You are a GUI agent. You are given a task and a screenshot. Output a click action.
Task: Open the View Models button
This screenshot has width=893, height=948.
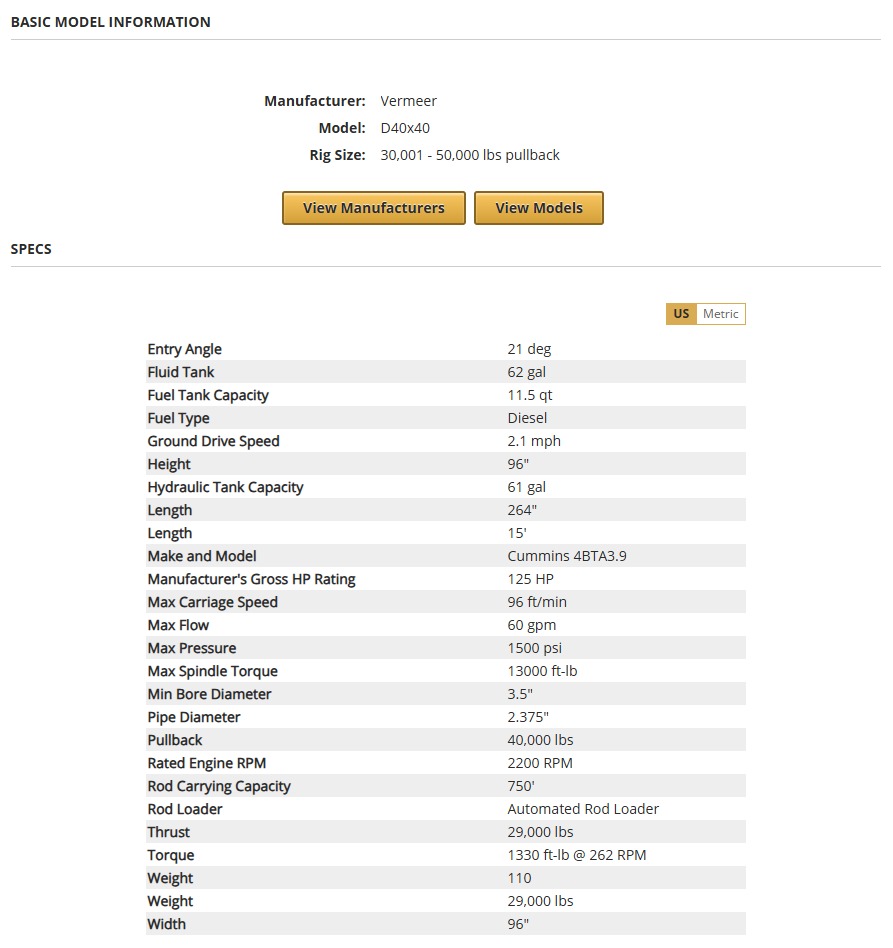coord(538,208)
